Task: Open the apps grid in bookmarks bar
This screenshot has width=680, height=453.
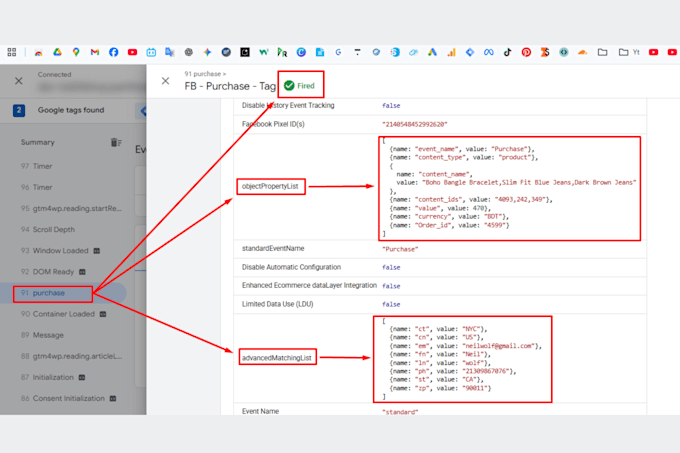Action: pos(12,52)
